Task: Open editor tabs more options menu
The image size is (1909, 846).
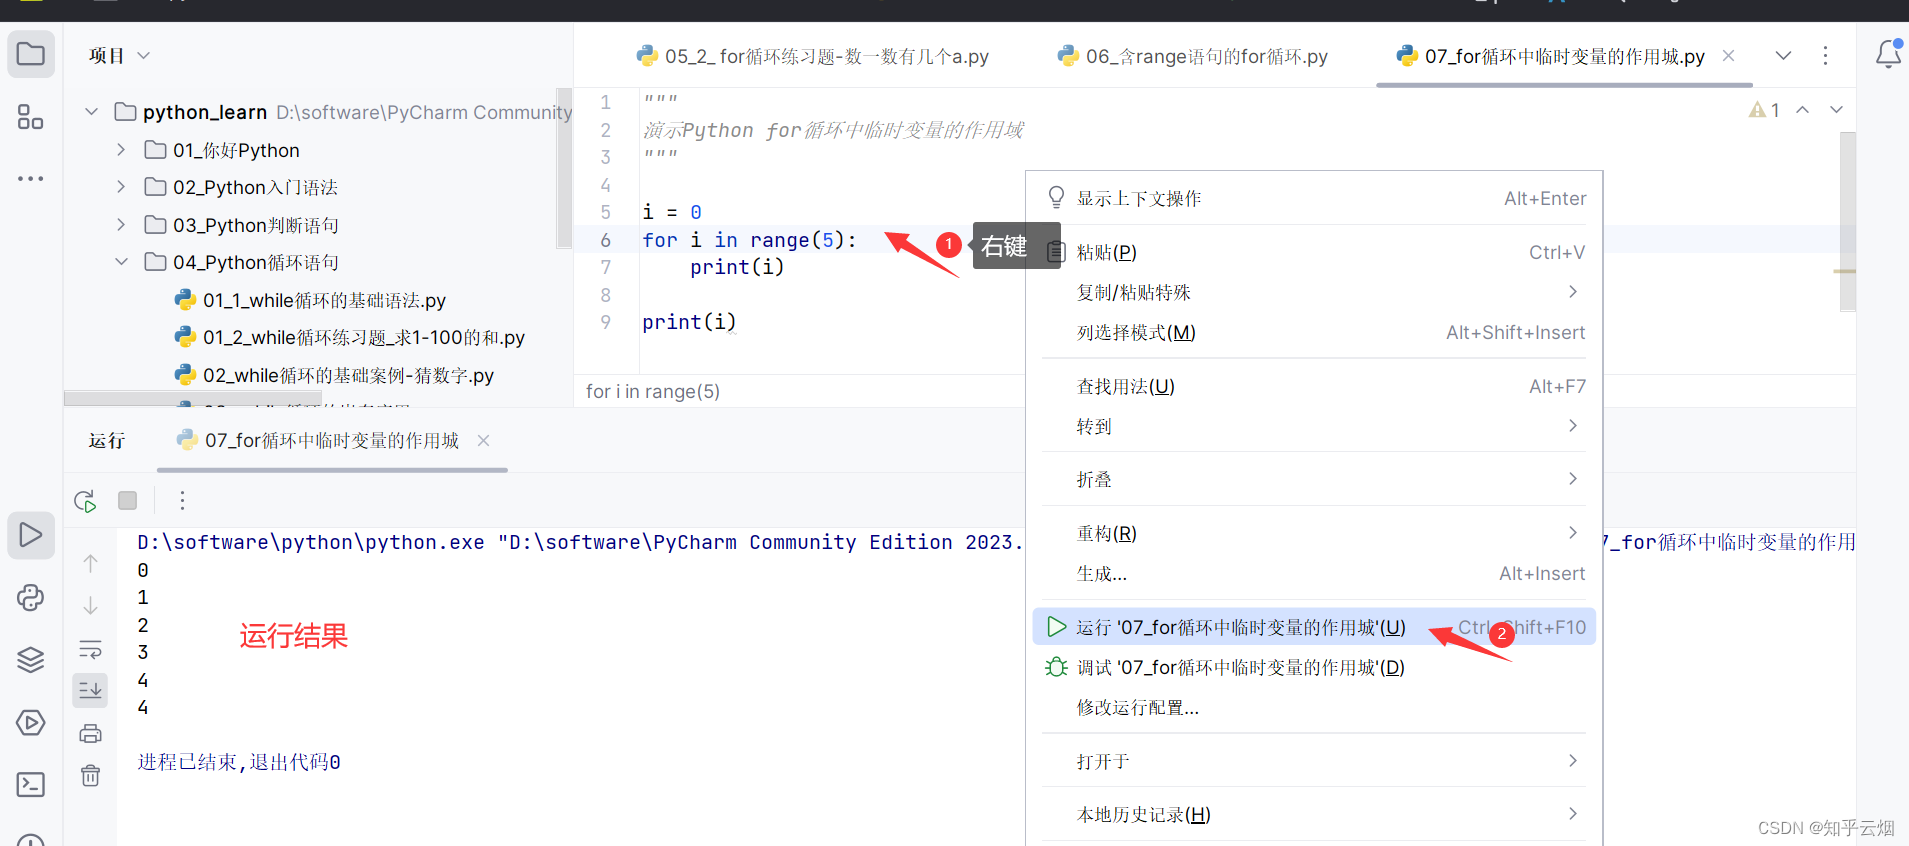Action: [x=1825, y=56]
